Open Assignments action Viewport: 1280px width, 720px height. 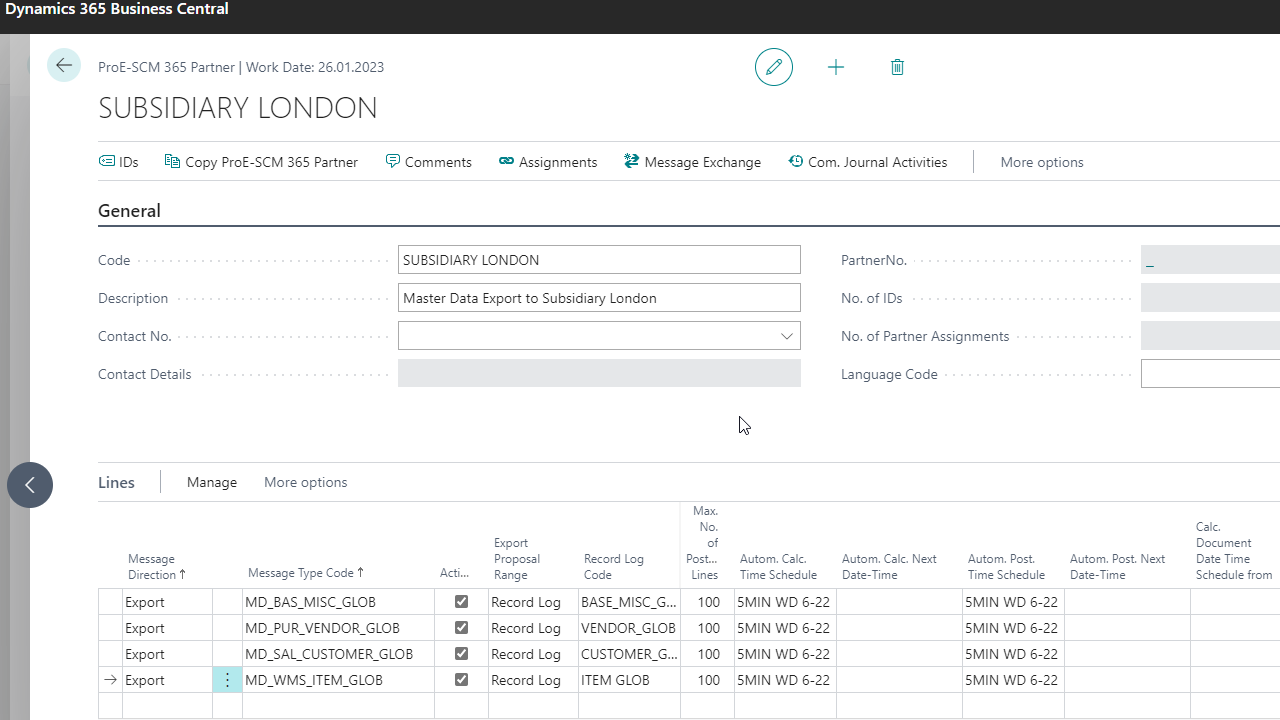tap(548, 162)
